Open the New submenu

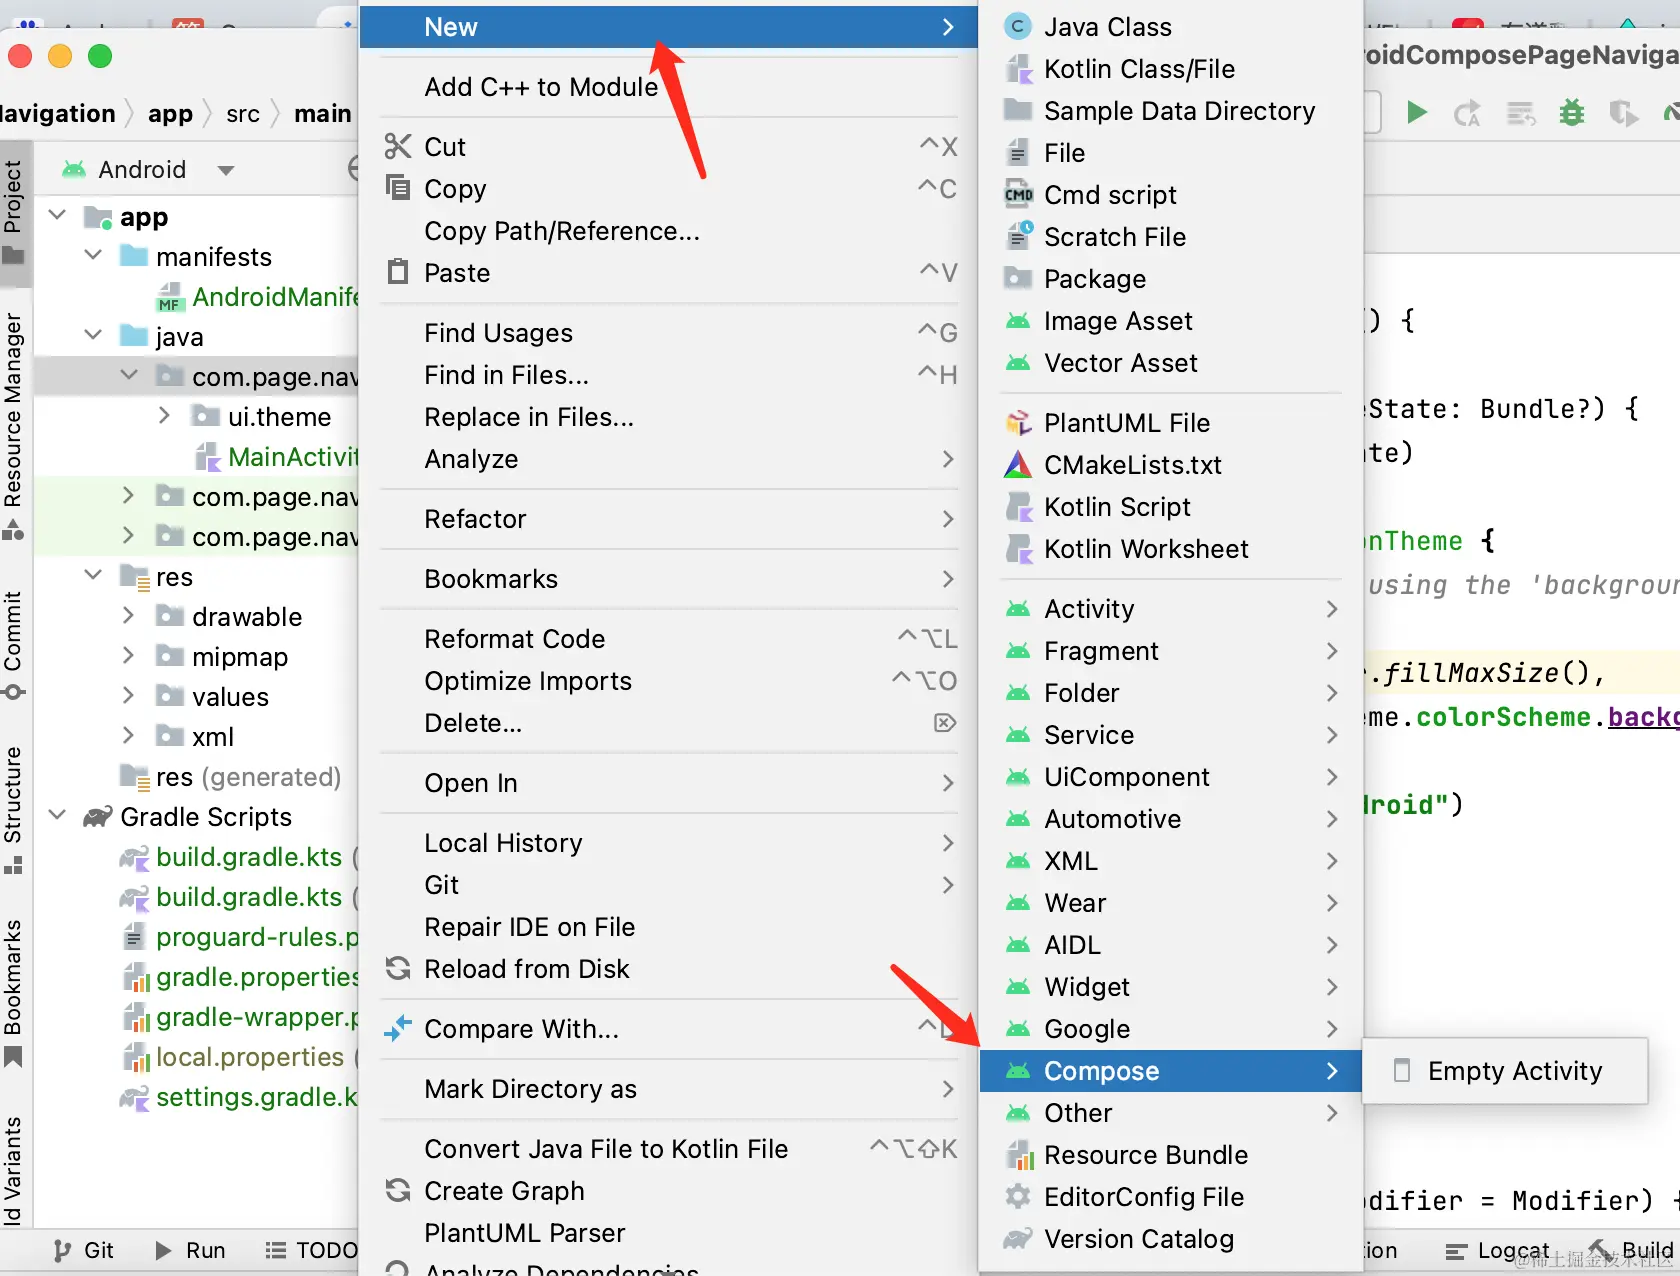coord(668,27)
